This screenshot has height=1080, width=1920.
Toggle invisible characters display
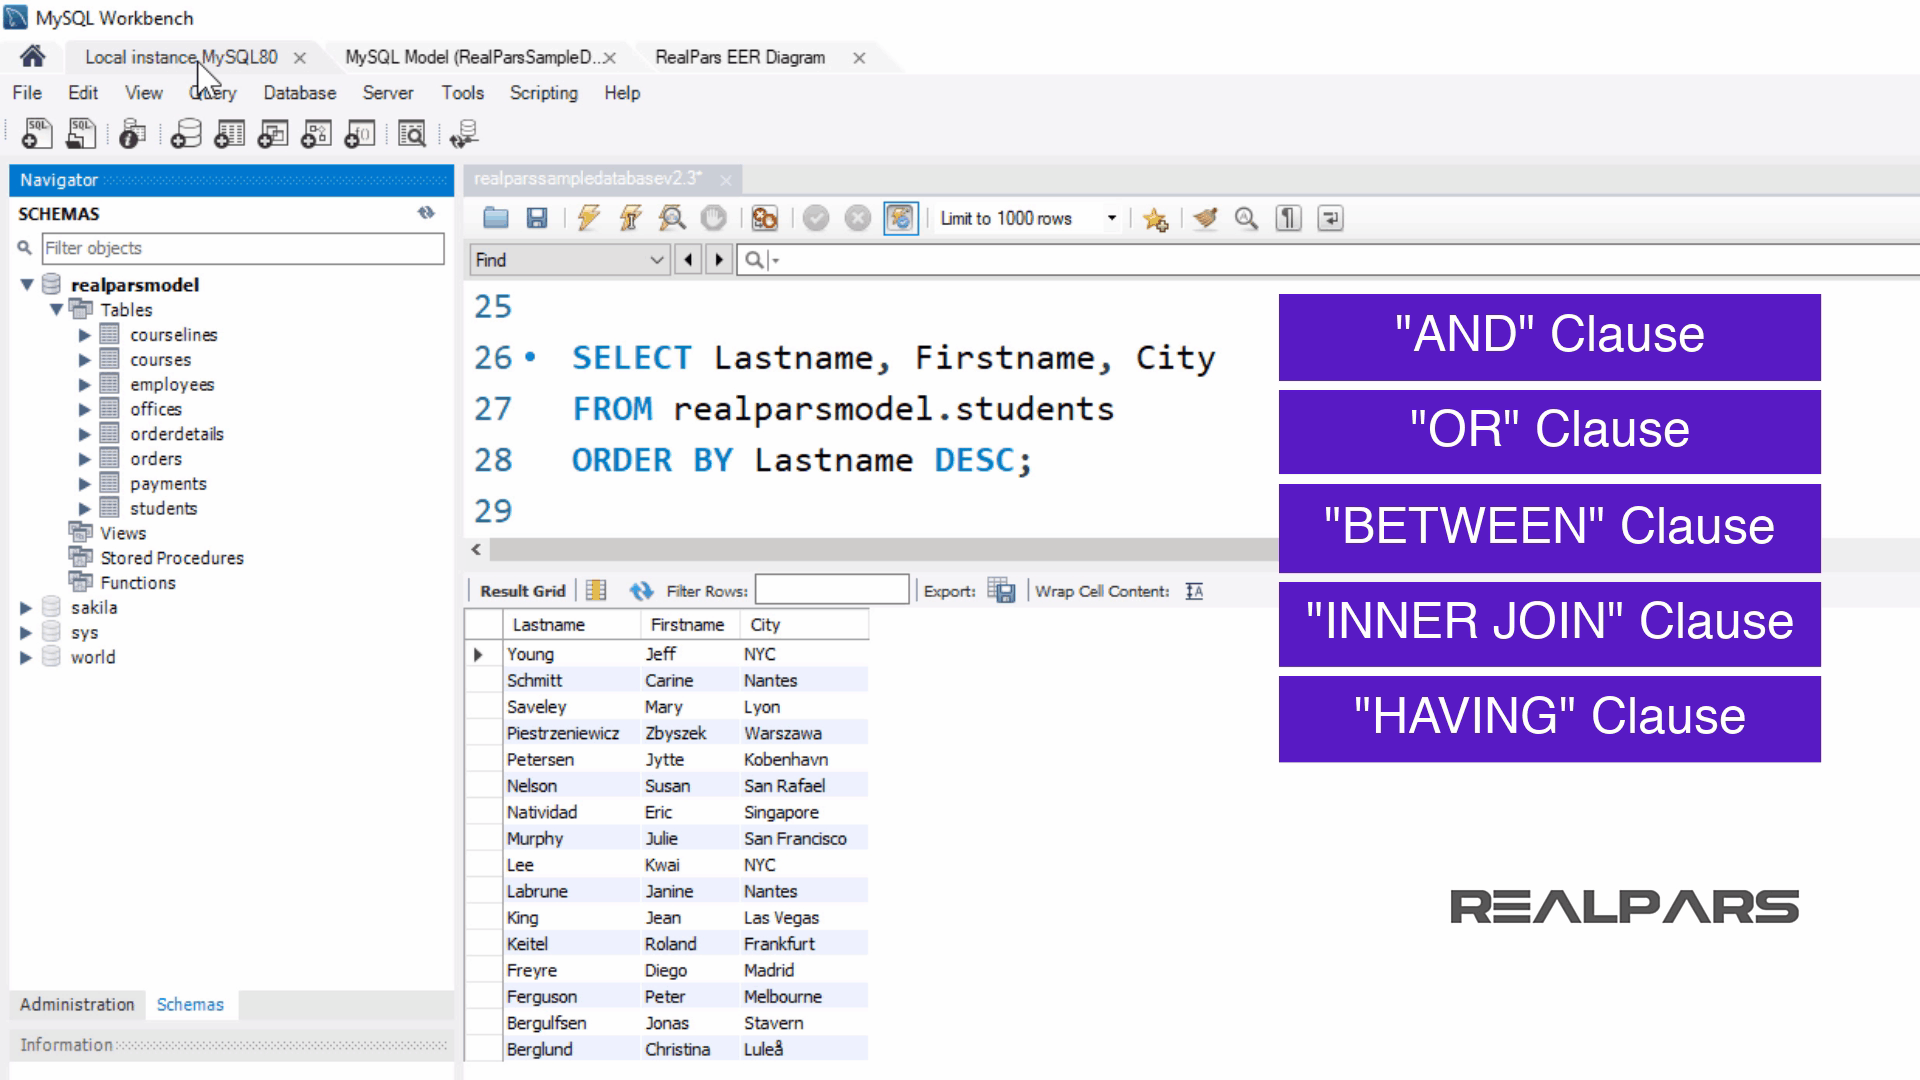(1288, 218)
